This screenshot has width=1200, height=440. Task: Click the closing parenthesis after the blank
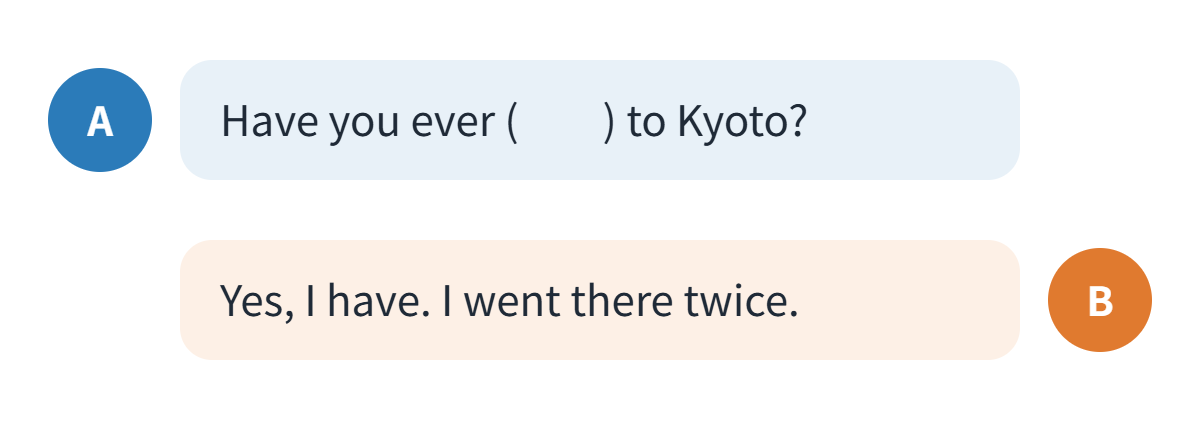coord(609,123)
